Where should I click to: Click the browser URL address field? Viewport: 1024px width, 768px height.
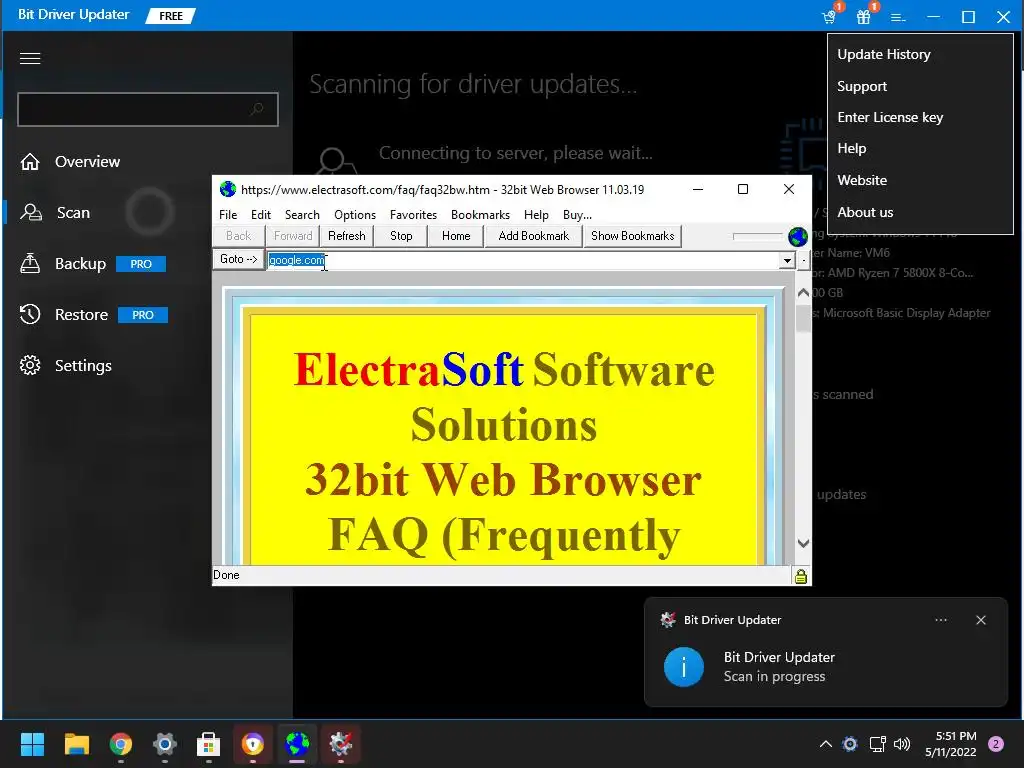(524, 261)
